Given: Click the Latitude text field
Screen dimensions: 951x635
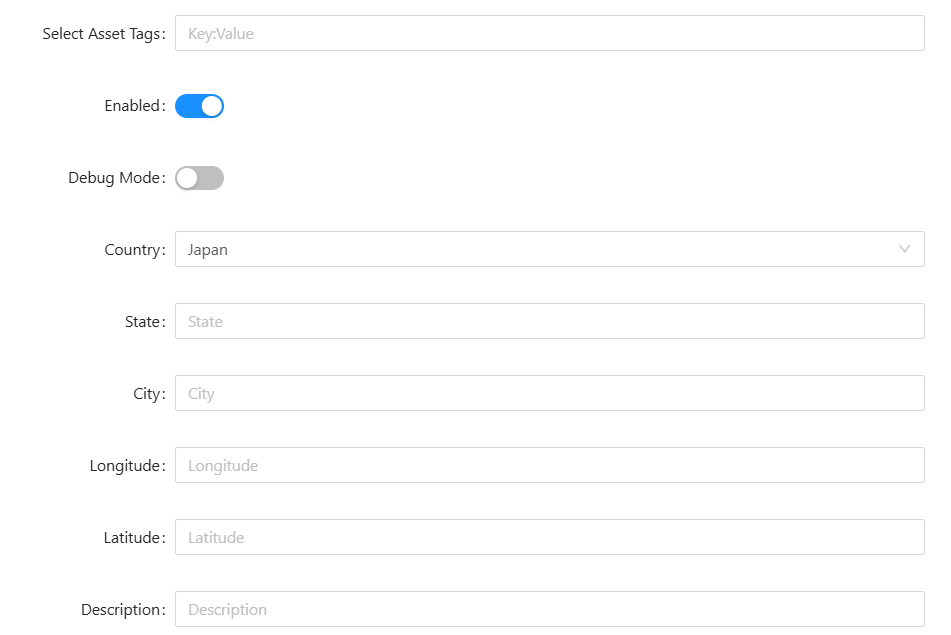Looking at the screenshot, I should point(549,538).
